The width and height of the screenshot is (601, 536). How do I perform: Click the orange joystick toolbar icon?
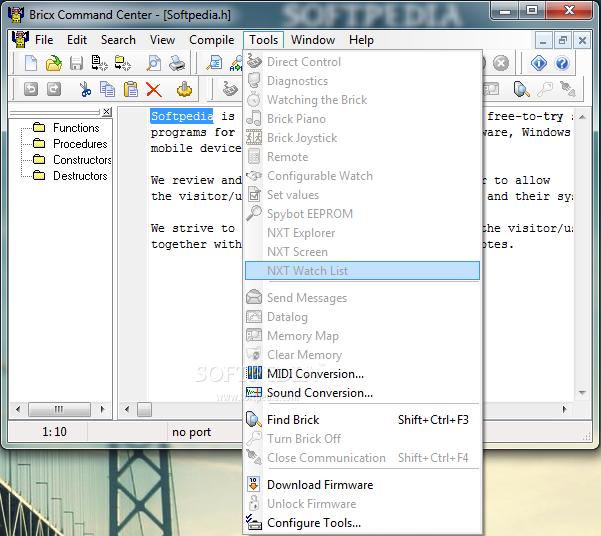184,89
